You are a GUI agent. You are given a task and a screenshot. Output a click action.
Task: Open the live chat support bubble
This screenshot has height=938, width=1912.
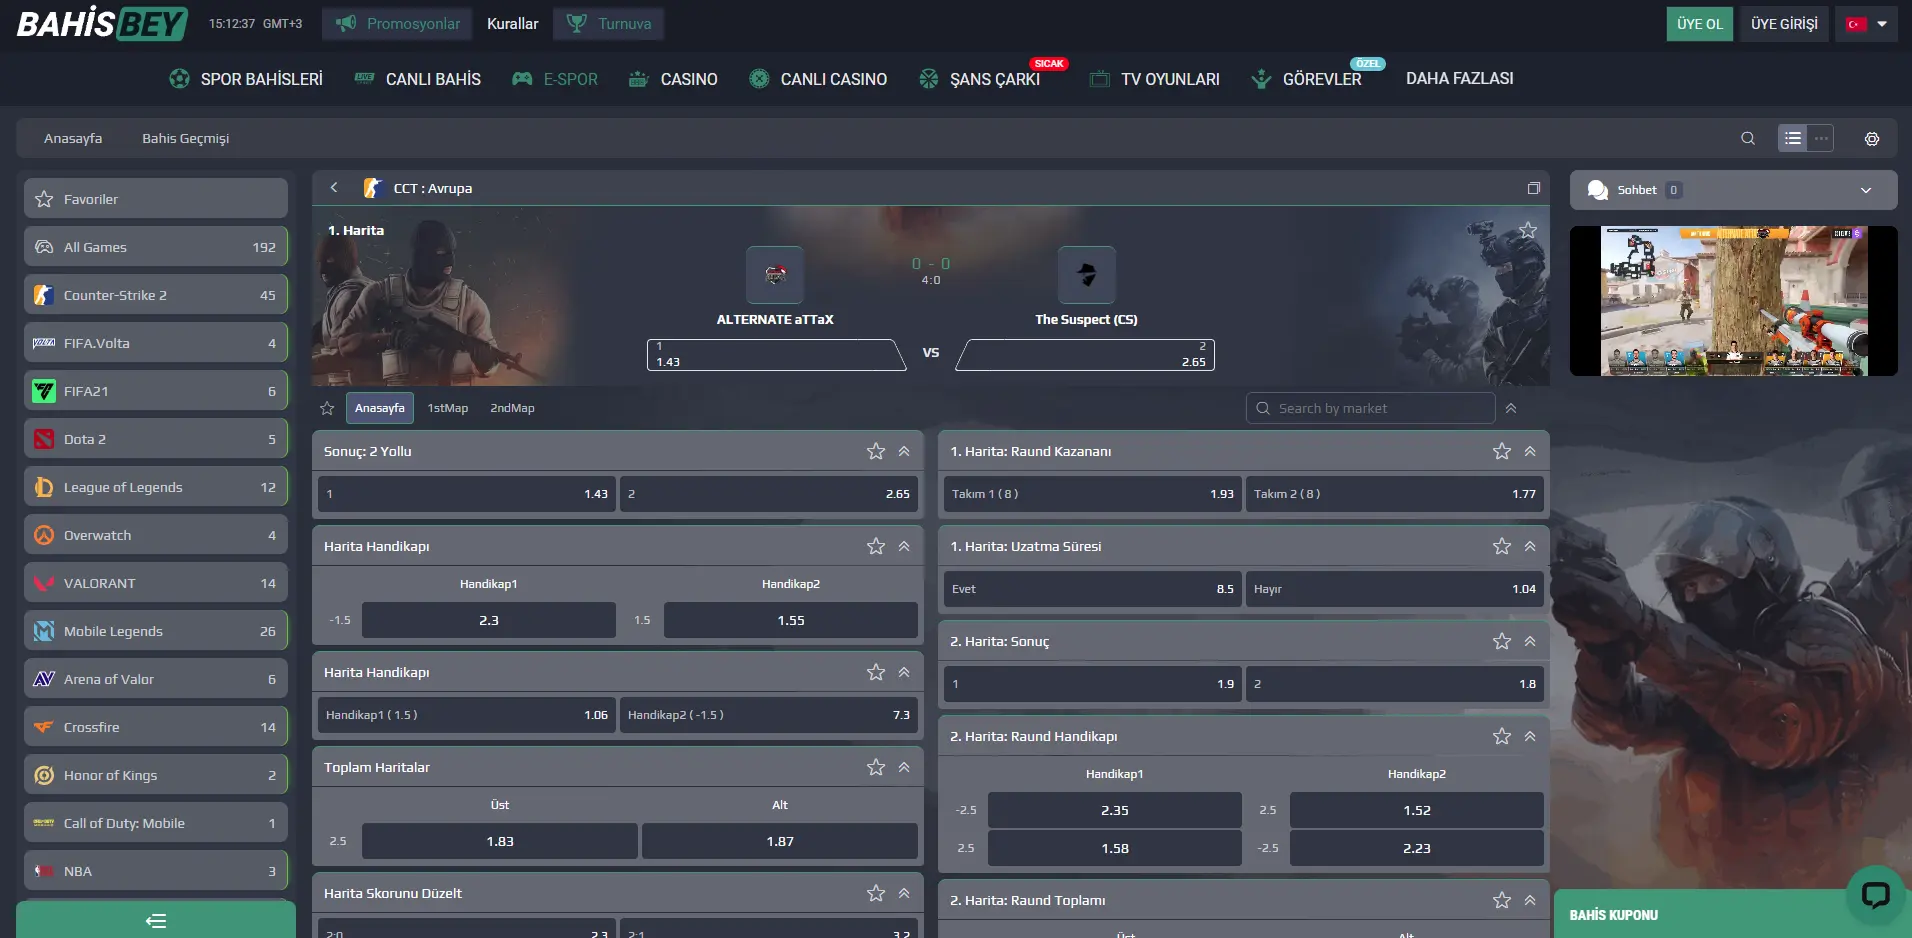[x=1875, y=894]
